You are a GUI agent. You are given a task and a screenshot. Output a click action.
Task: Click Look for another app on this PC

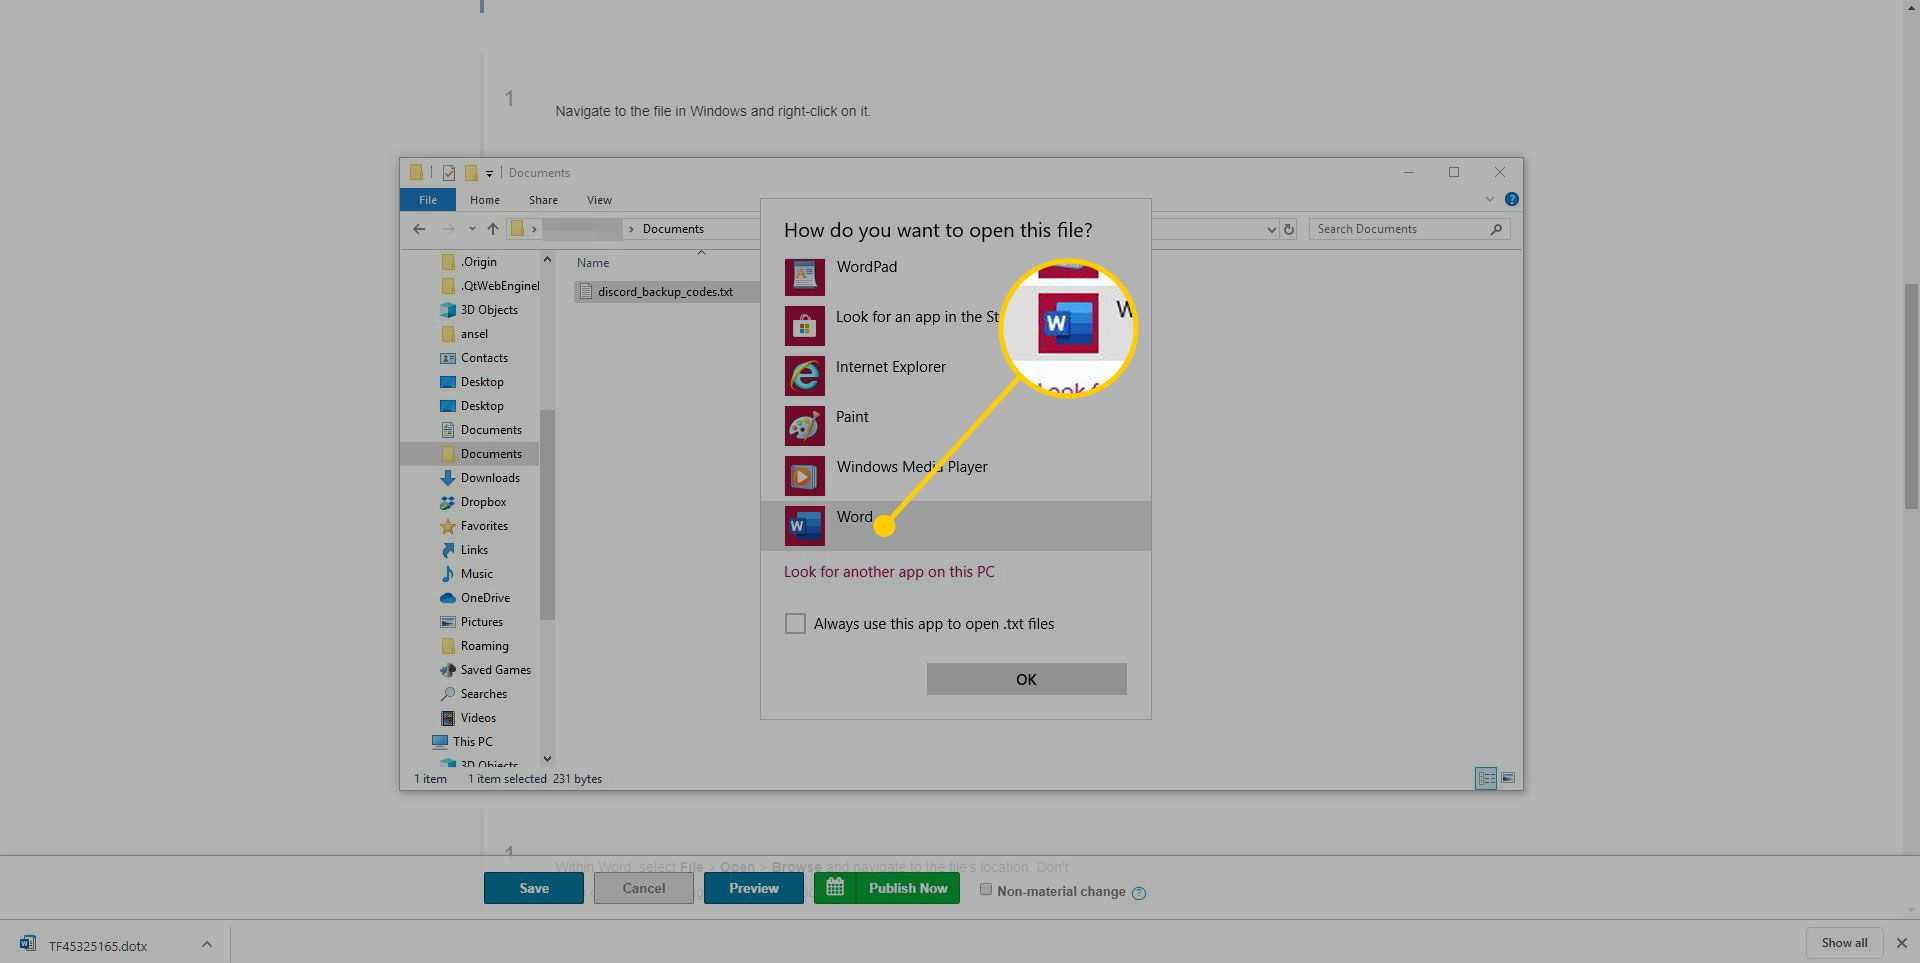tap(889, 572)
